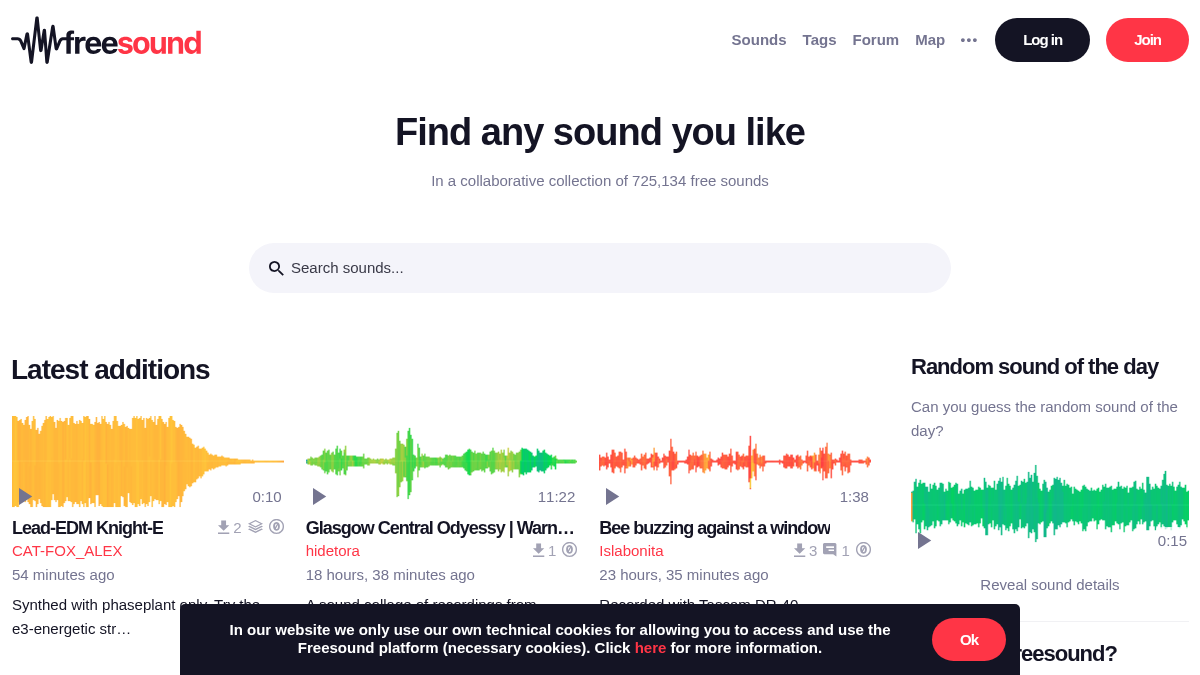The width and height of the screenshot is (1200, 675).
Task: Play the random sound of the day
Action: click(x=924, y=541)
